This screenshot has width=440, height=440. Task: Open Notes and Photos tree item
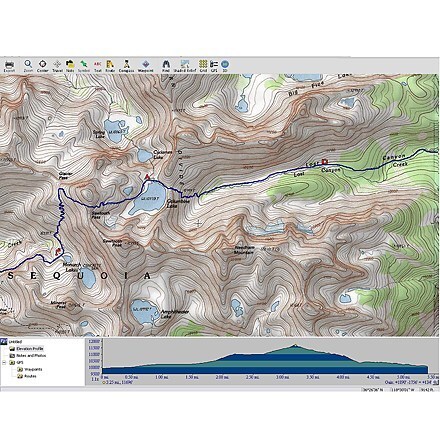click(31, 356)
